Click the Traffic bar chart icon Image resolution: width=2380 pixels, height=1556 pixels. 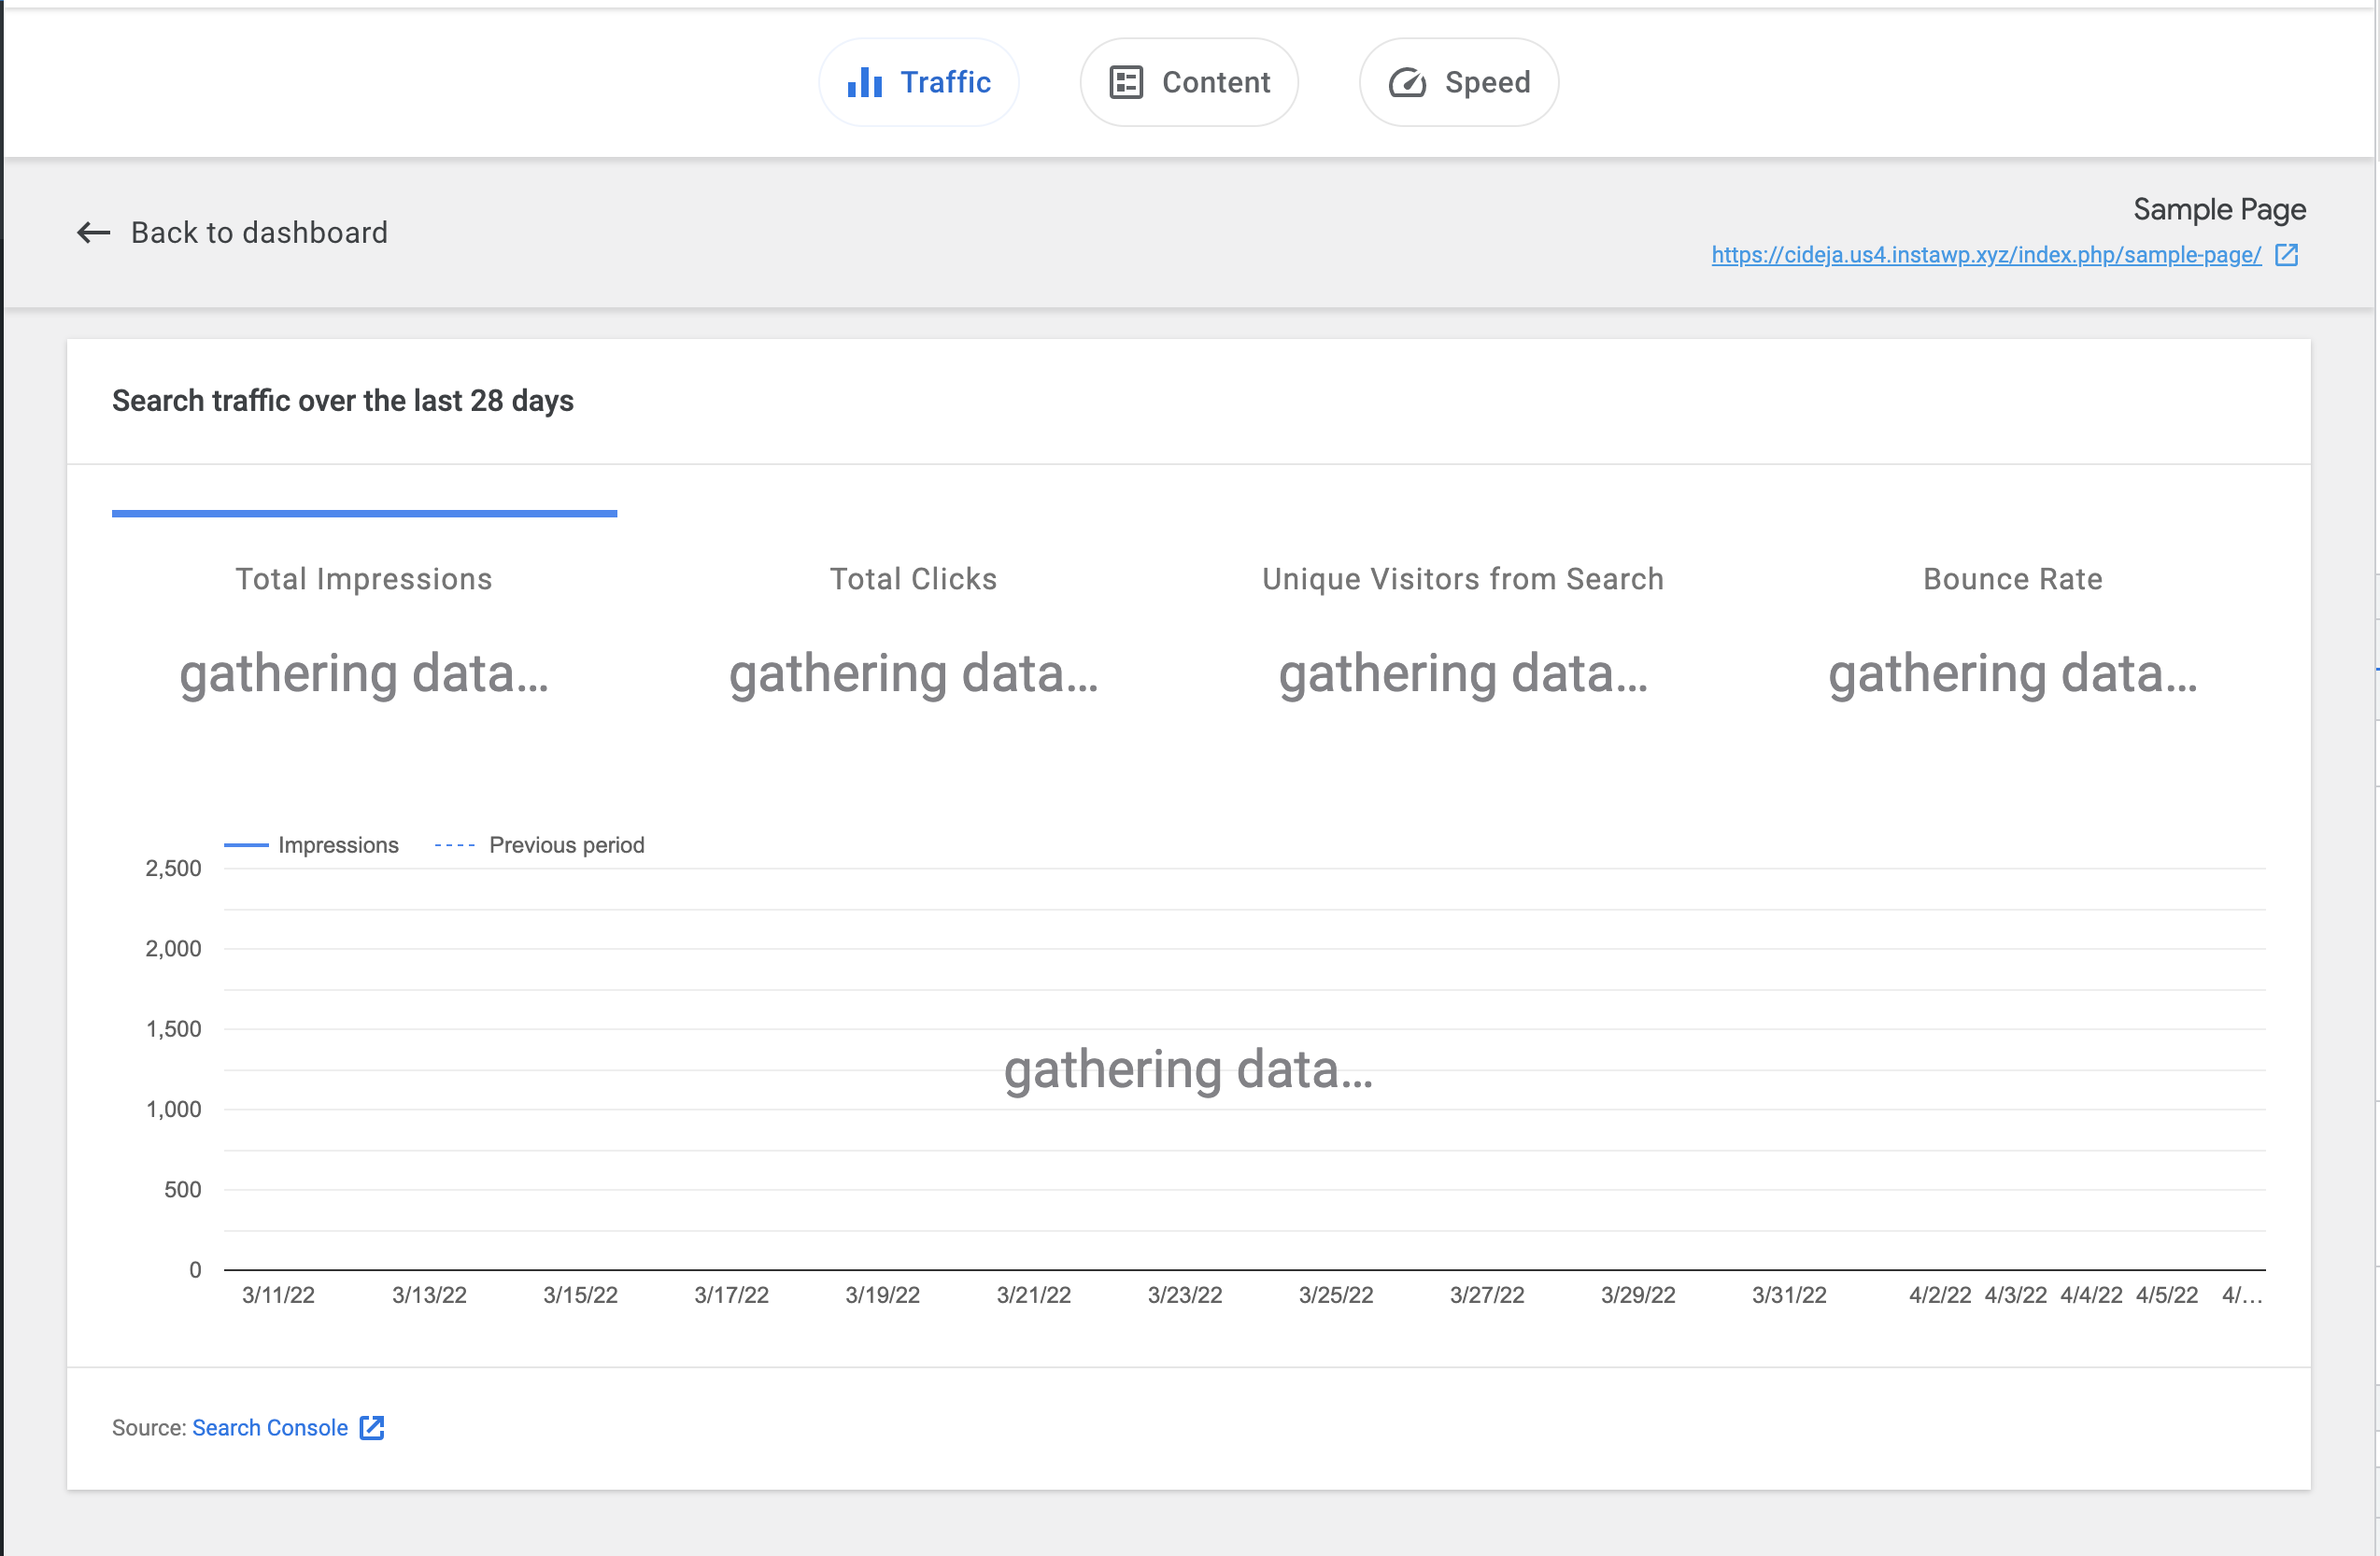[864, 82]
